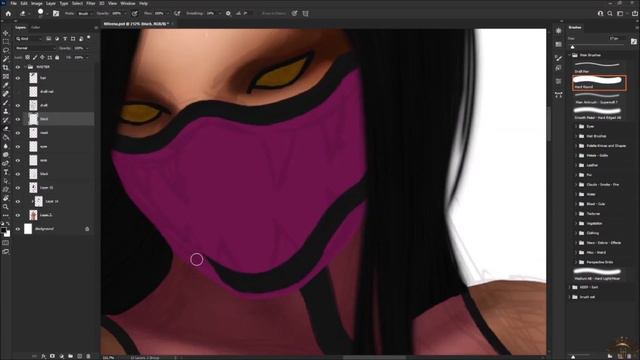Expand the Leather brush folder

pos(576,165)
